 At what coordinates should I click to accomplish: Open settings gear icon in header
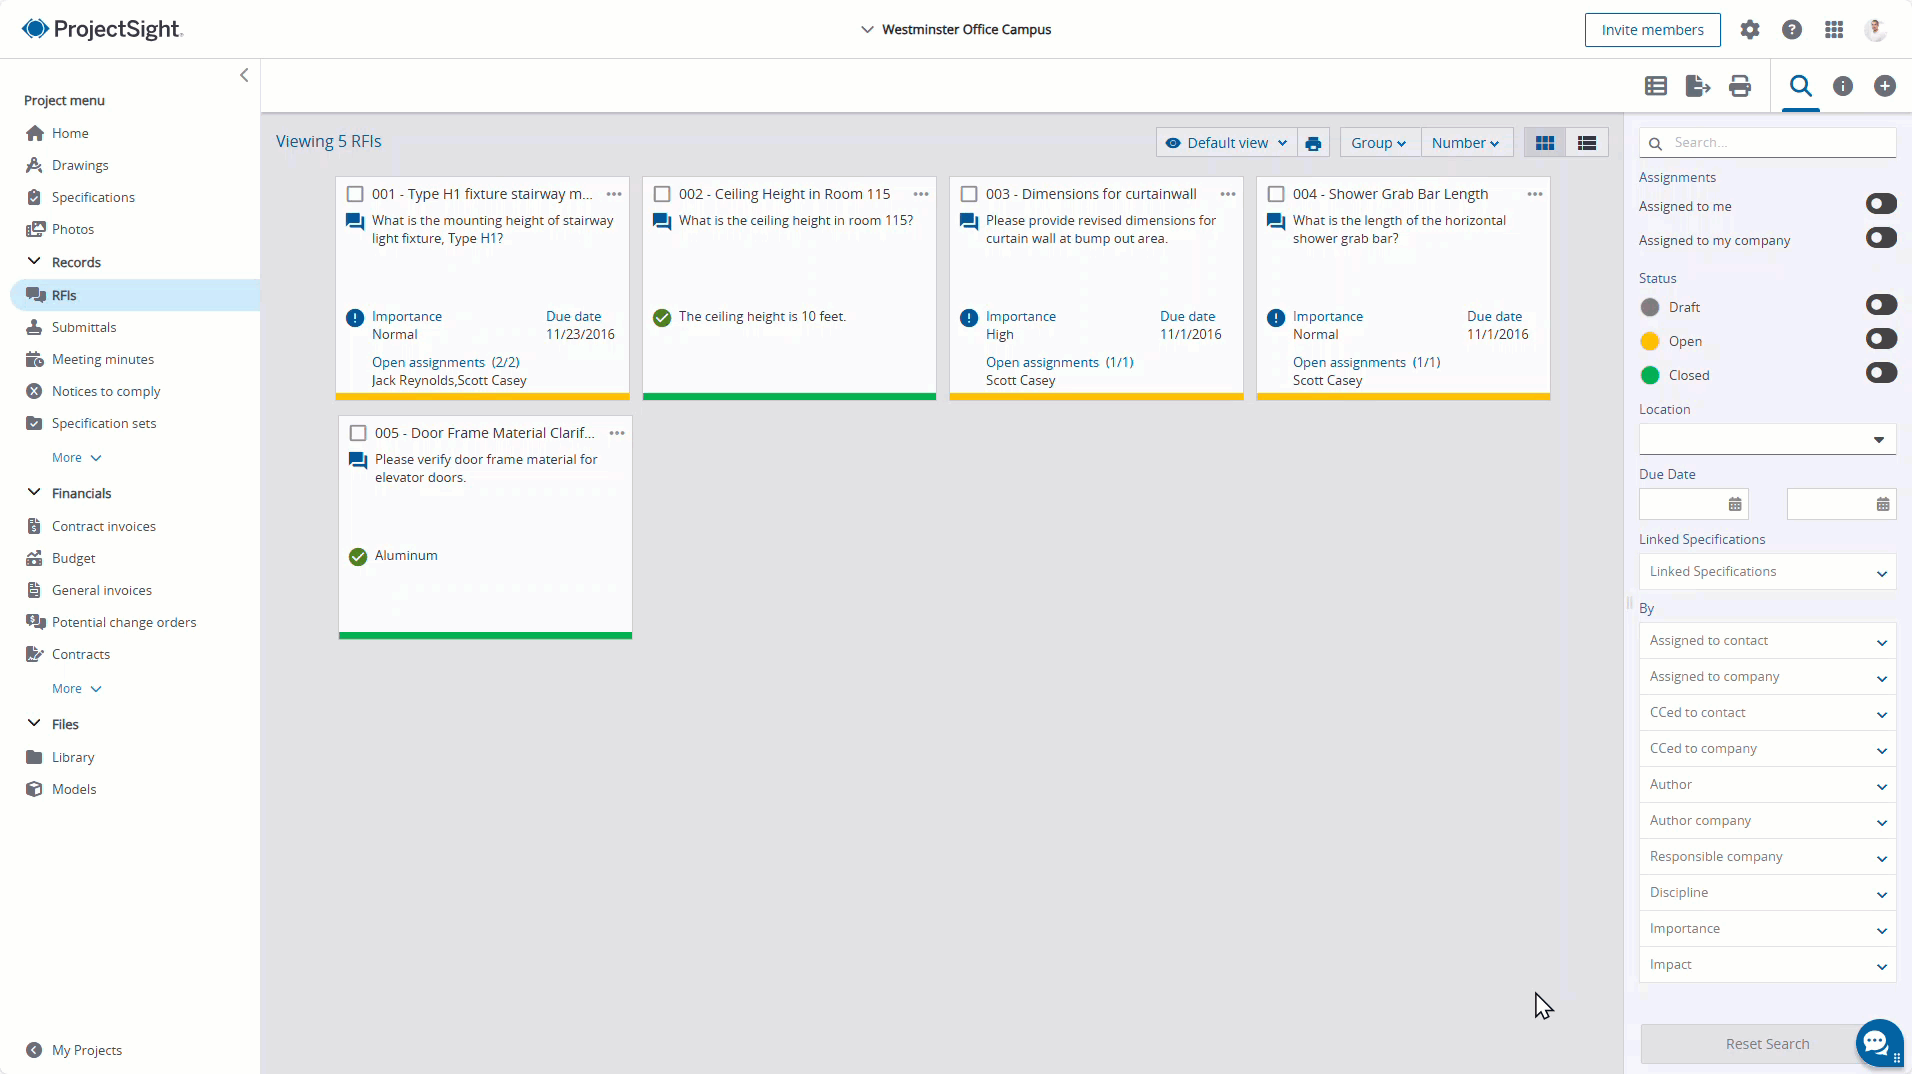click(x=1749, y=30)
